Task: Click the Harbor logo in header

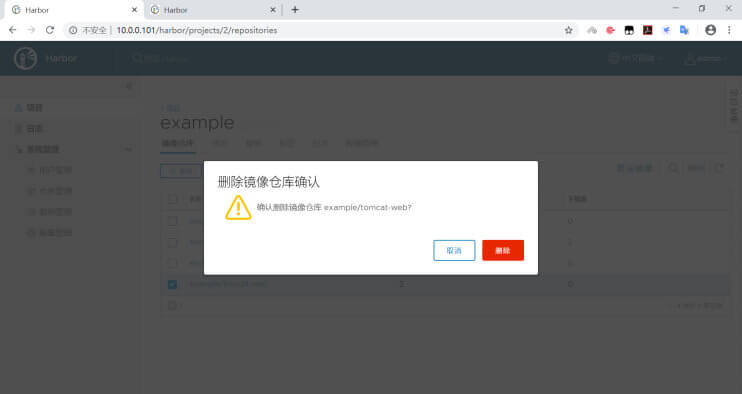Action: (x=26, y=59)
